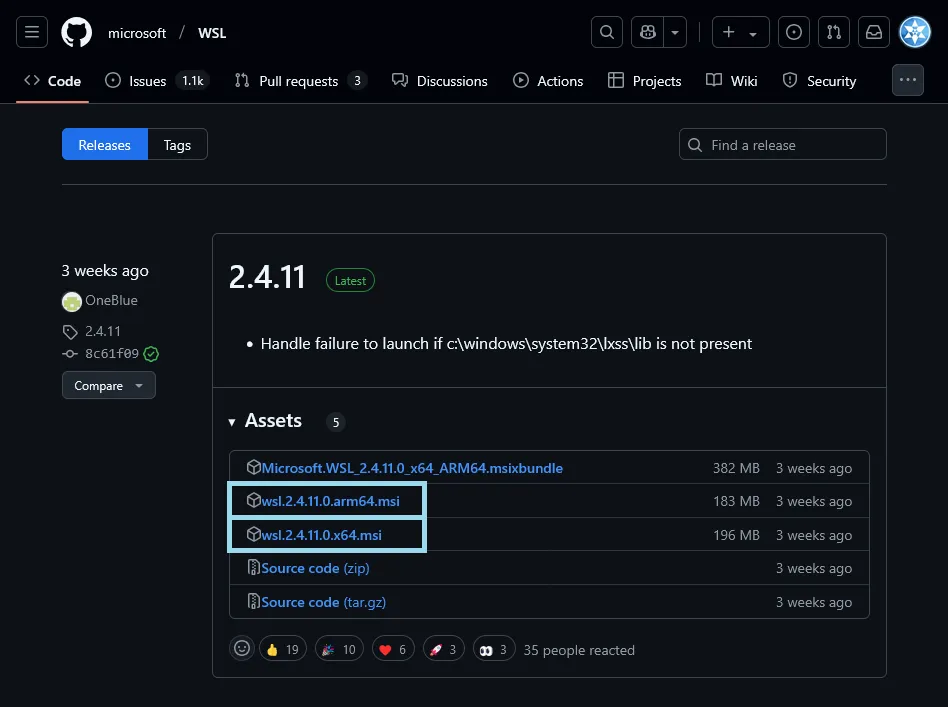This screenshot has height=707, width=948.
Task: Click the pull requests count 3
Action: click(x=357, y=81)
